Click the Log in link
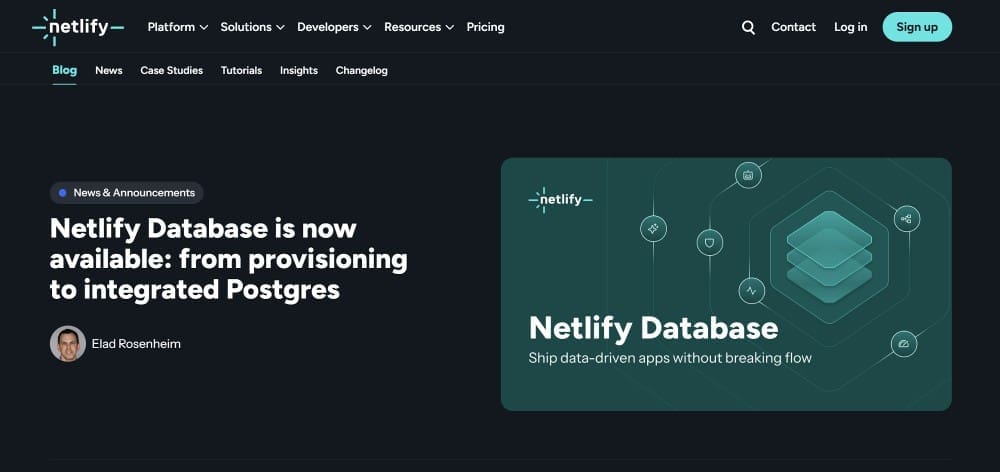The image size is (1000, 472). click(x=851, y=27)
